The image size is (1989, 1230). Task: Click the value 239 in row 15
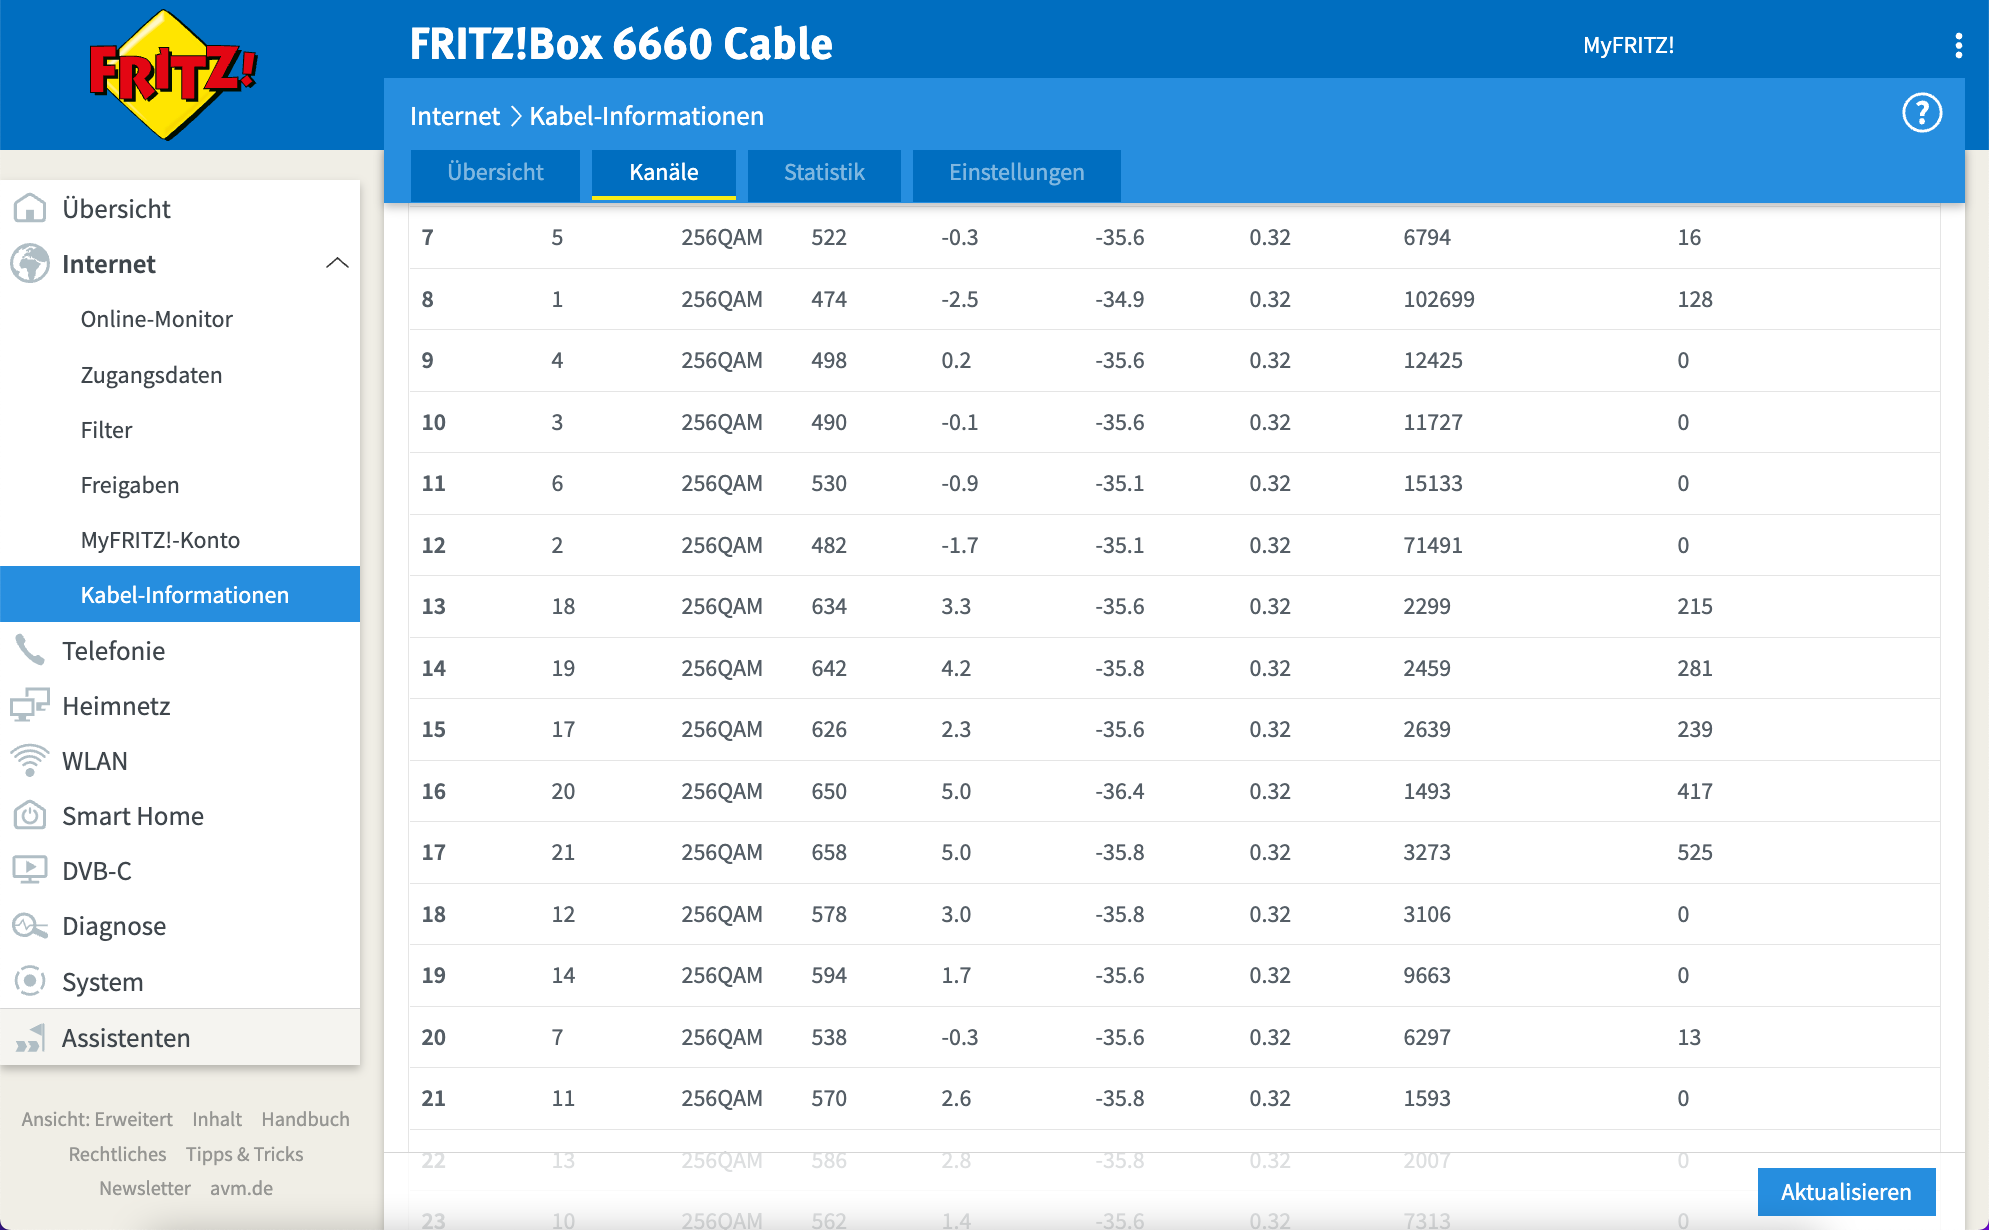pos(1695,729)
